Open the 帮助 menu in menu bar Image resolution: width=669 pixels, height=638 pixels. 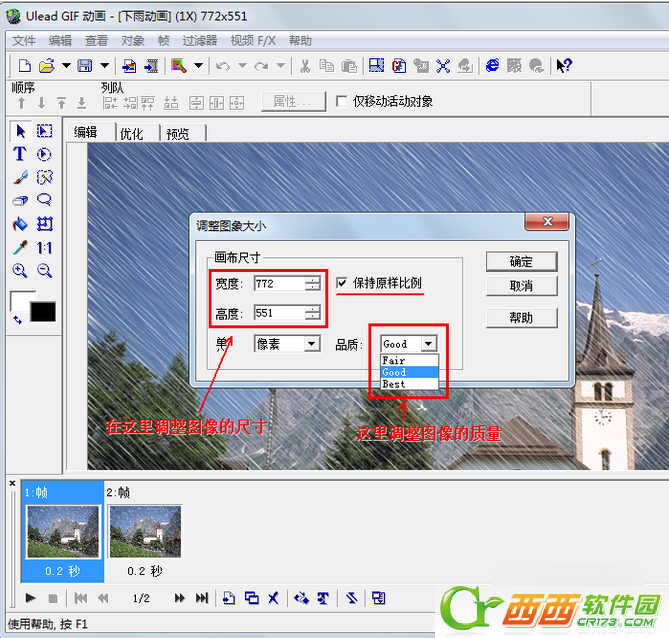click(x=300, y=41)
